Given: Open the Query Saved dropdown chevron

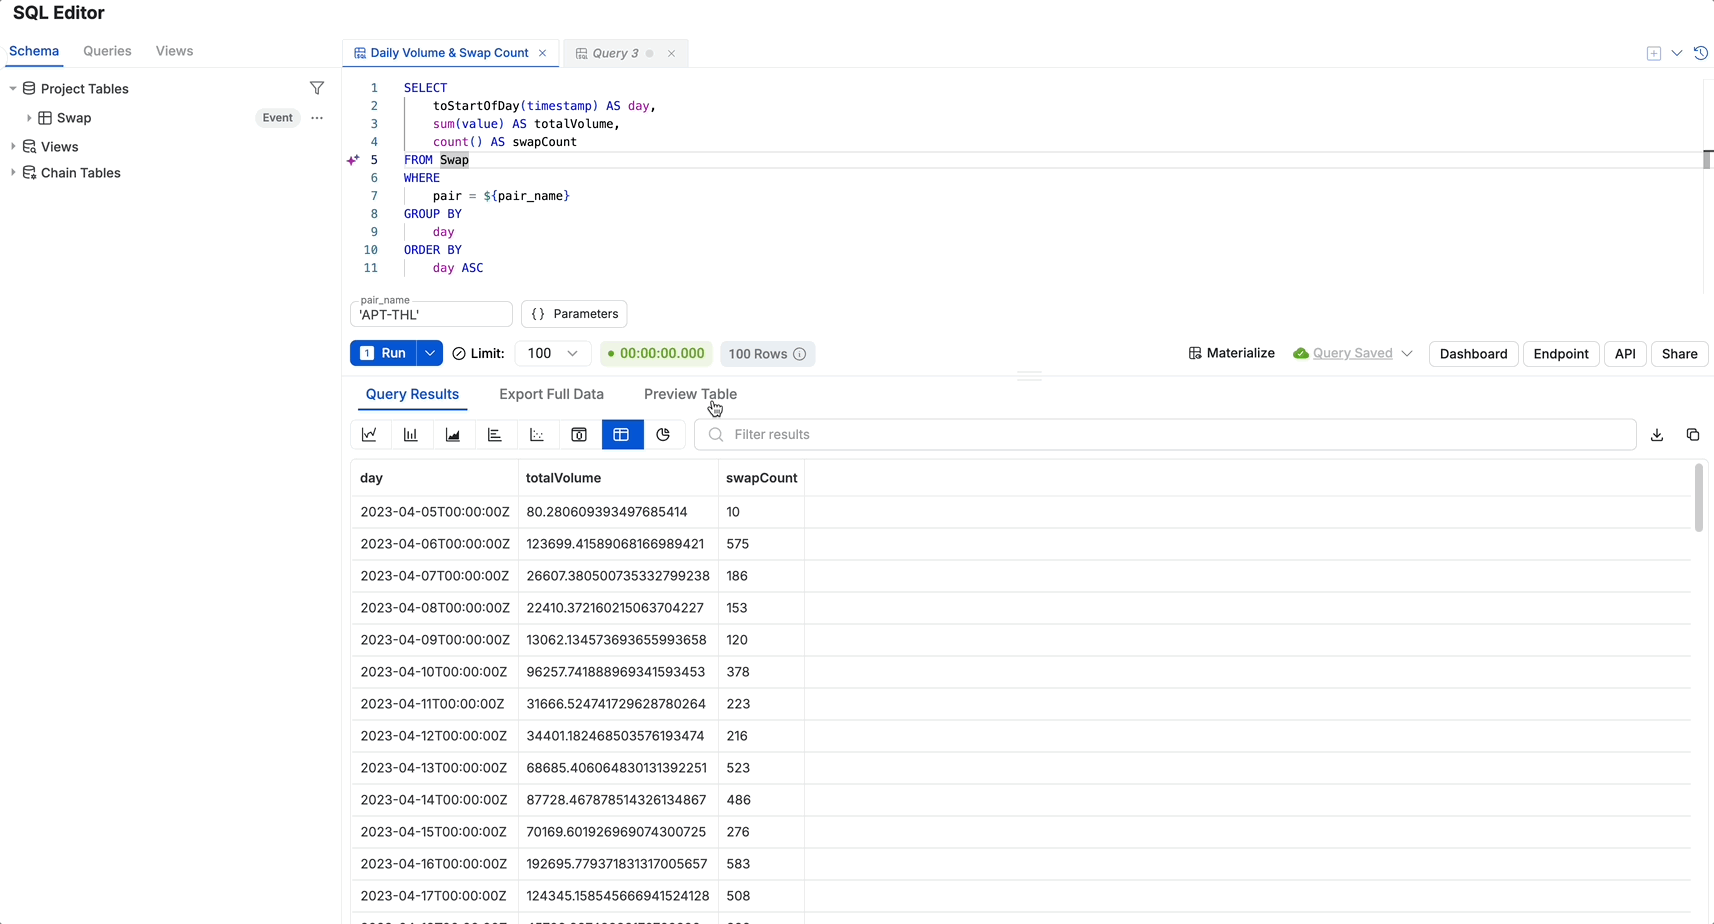Looking at the screenshot, I should [x=1407, y=353].
